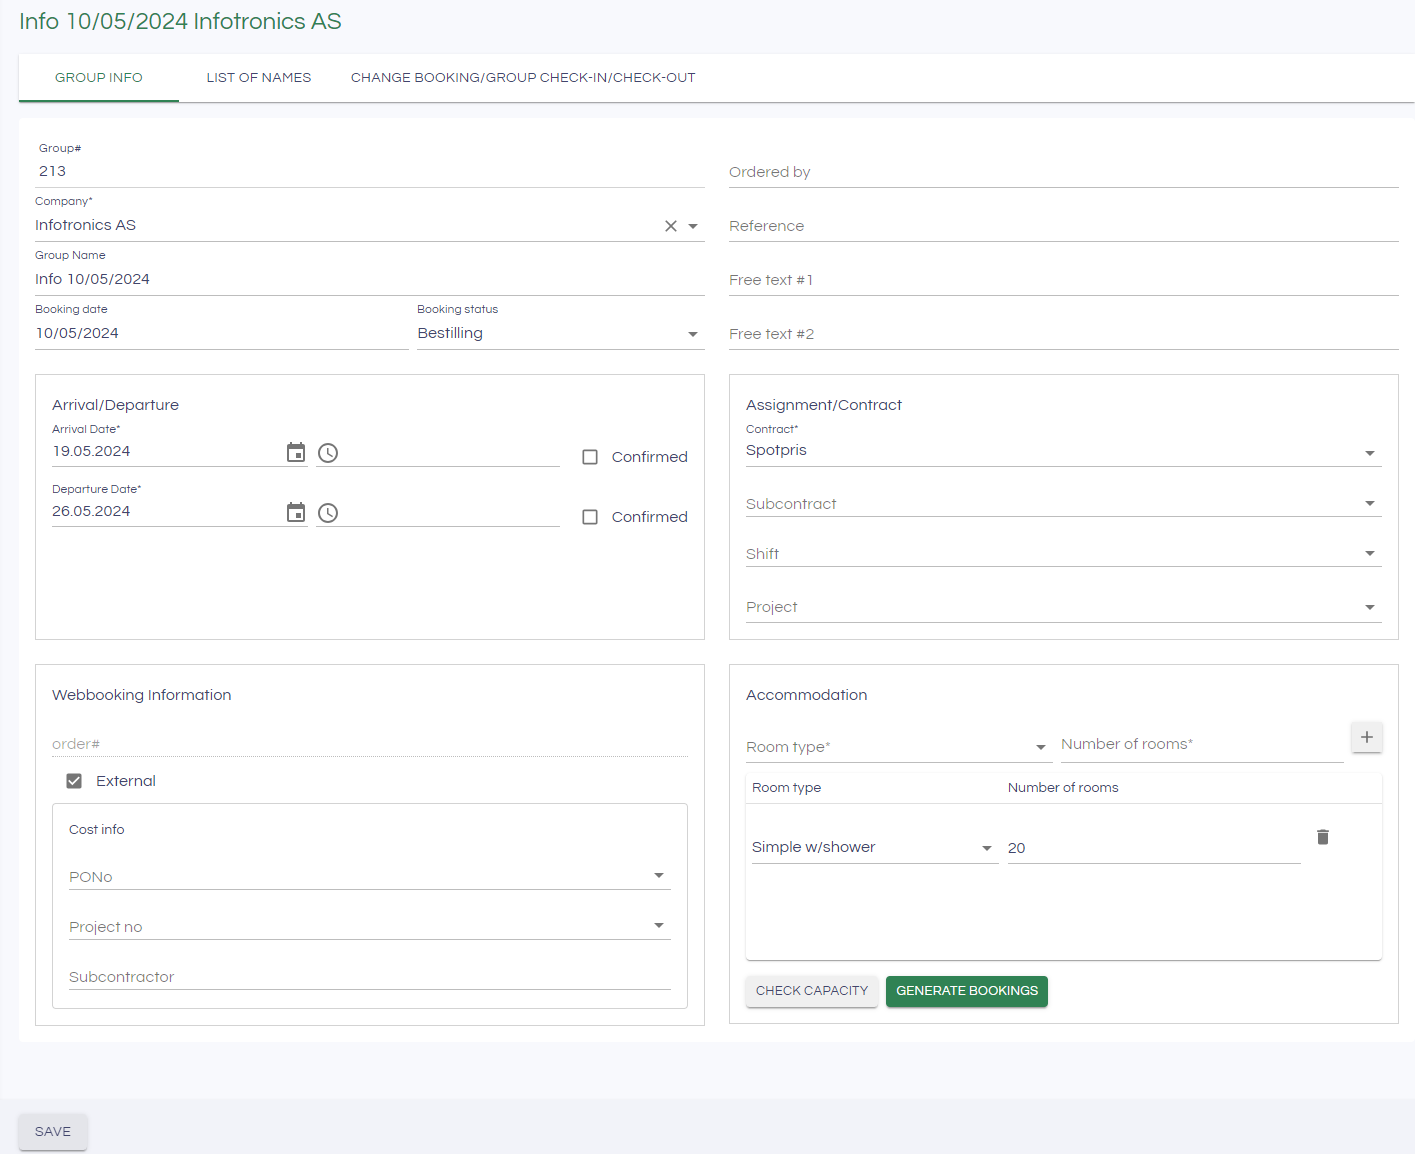Viewport: 1415px width, 1154px height.
Task: Open the Subcontract dropdown
Action: [x=1369, y=503]
